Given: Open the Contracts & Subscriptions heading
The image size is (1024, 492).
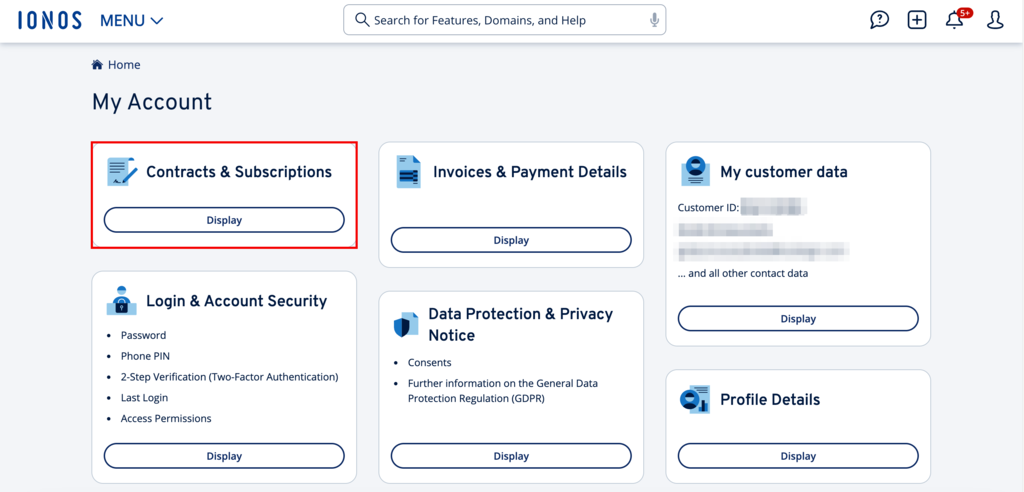Looking at the screenshot, I should coord(239,172).
